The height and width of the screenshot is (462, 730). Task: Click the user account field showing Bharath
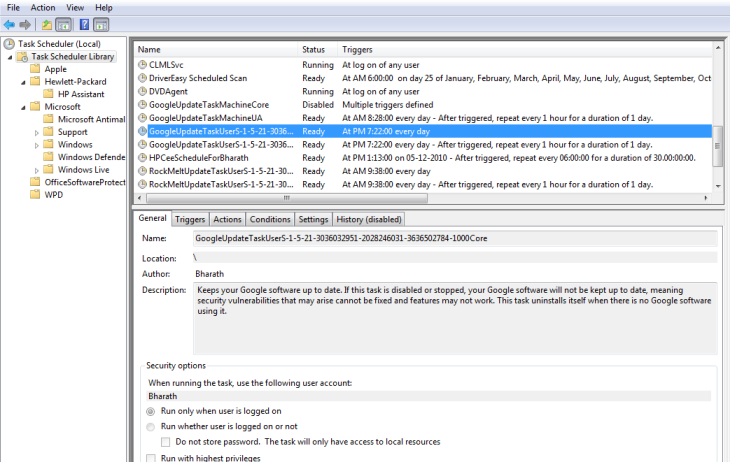428,396
